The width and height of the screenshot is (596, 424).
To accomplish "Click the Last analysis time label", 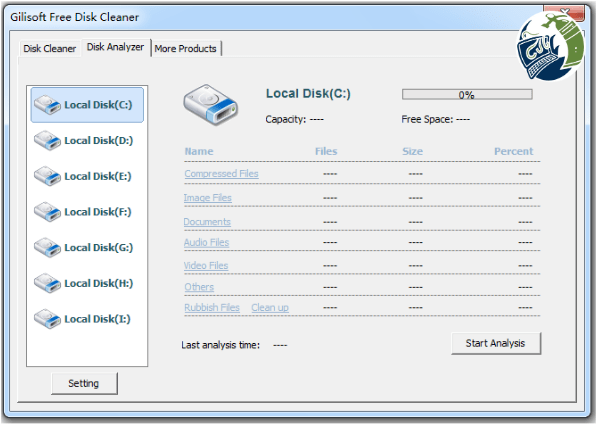I will pyautogui.click(x=220, y=345).
